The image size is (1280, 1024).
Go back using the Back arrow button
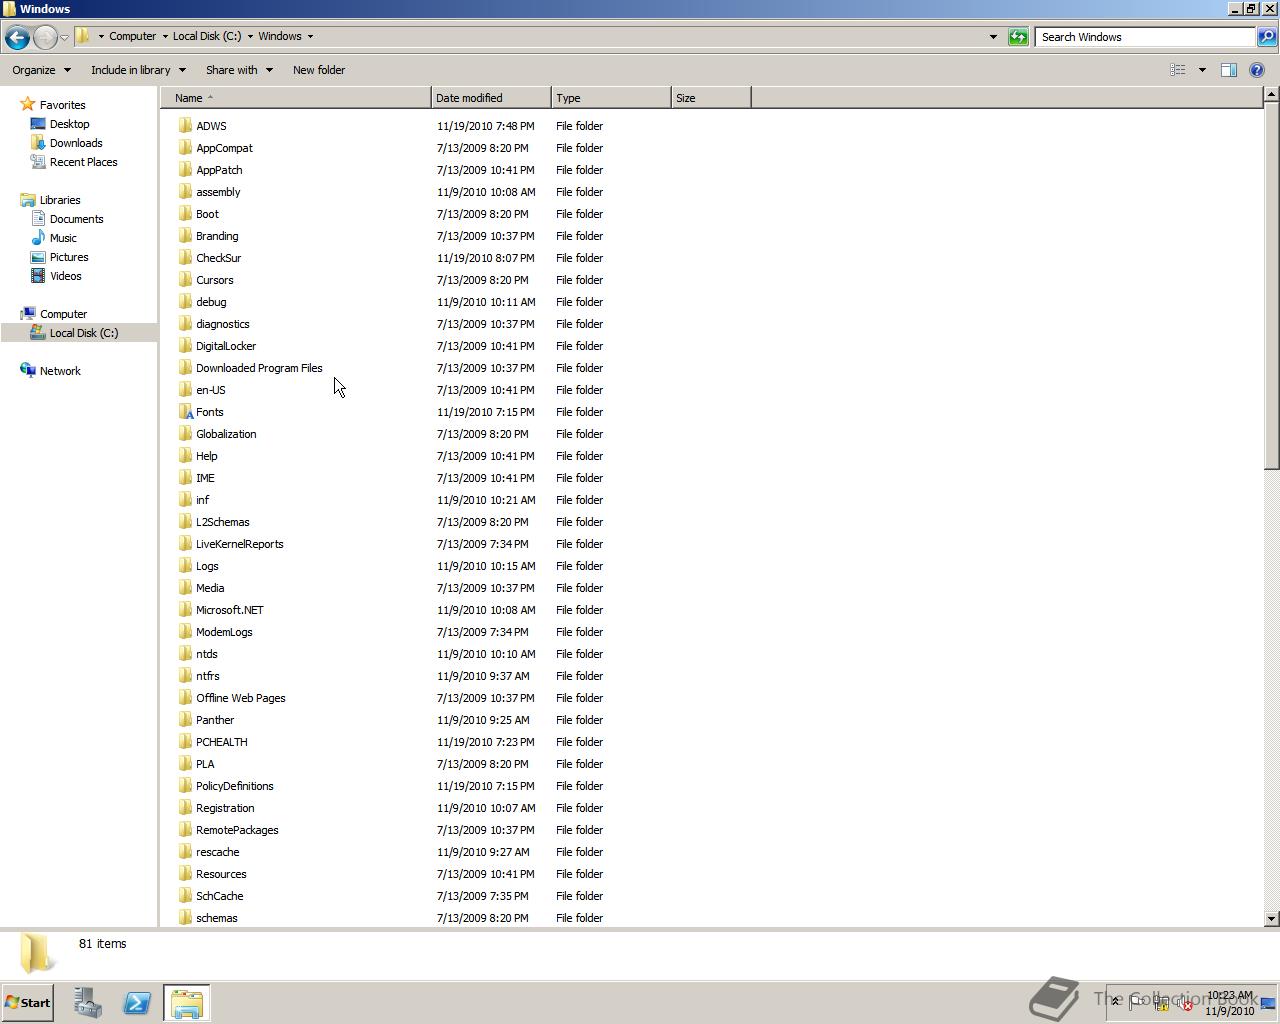click(17, 37)
